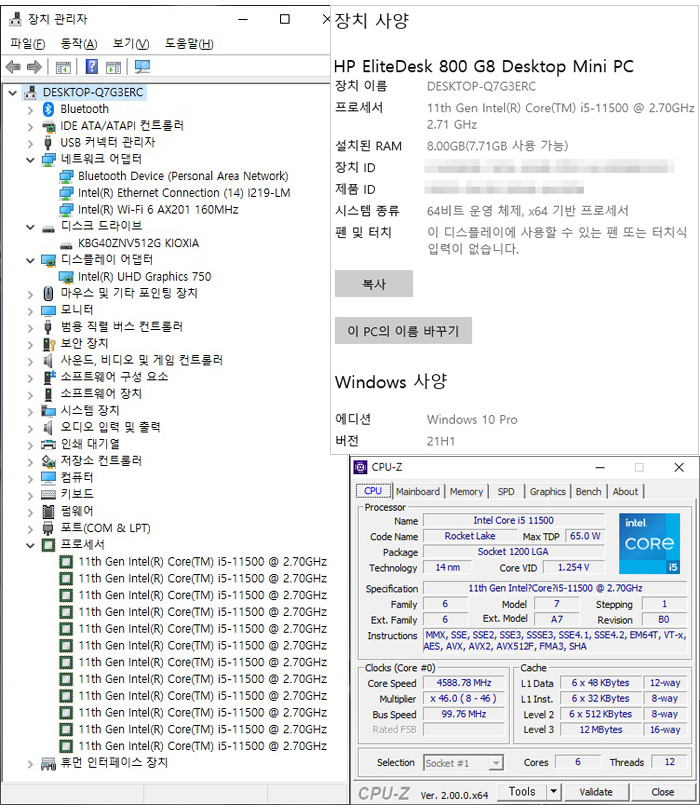Screen dimensions: 700x808
Task: Select the 인쇄 대기열 printer icon
Action: [48, 444]
